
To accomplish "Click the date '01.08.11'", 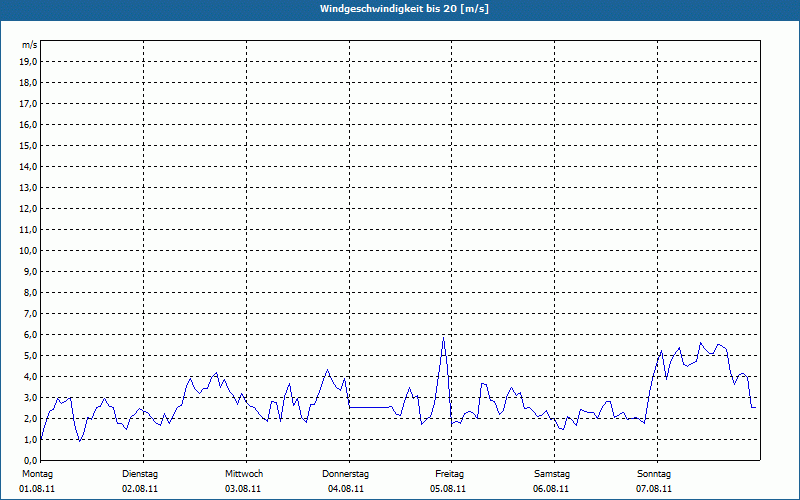I will tap(37, 489).
